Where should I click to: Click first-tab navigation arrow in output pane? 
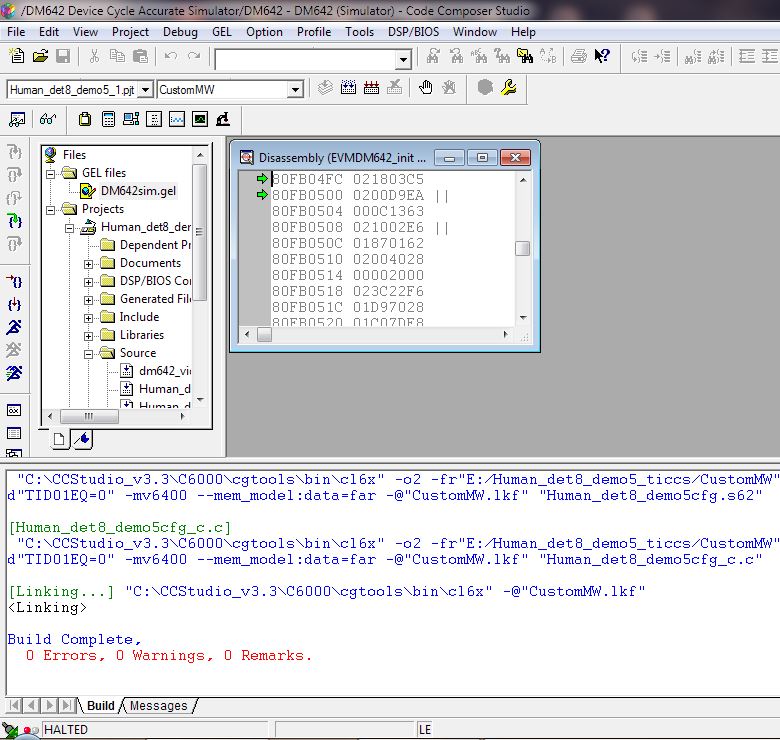(x=15, y=705)
